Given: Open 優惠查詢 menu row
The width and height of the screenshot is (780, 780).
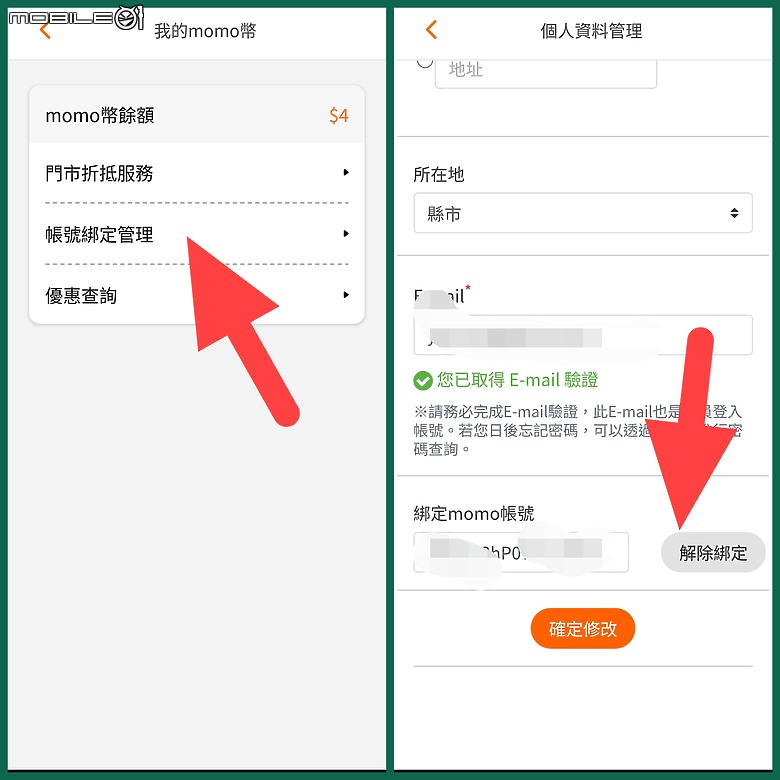Looking at the screenshot, I should pyautogui.click(x=196, y=295).
